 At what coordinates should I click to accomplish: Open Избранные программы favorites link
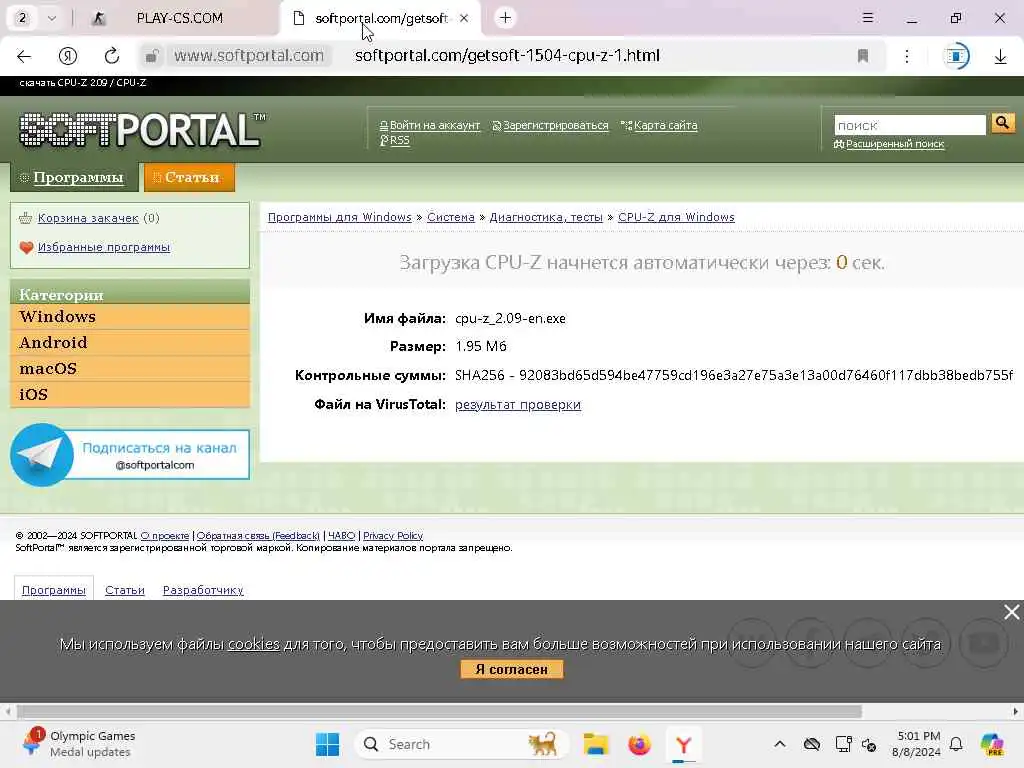point(103,247)
